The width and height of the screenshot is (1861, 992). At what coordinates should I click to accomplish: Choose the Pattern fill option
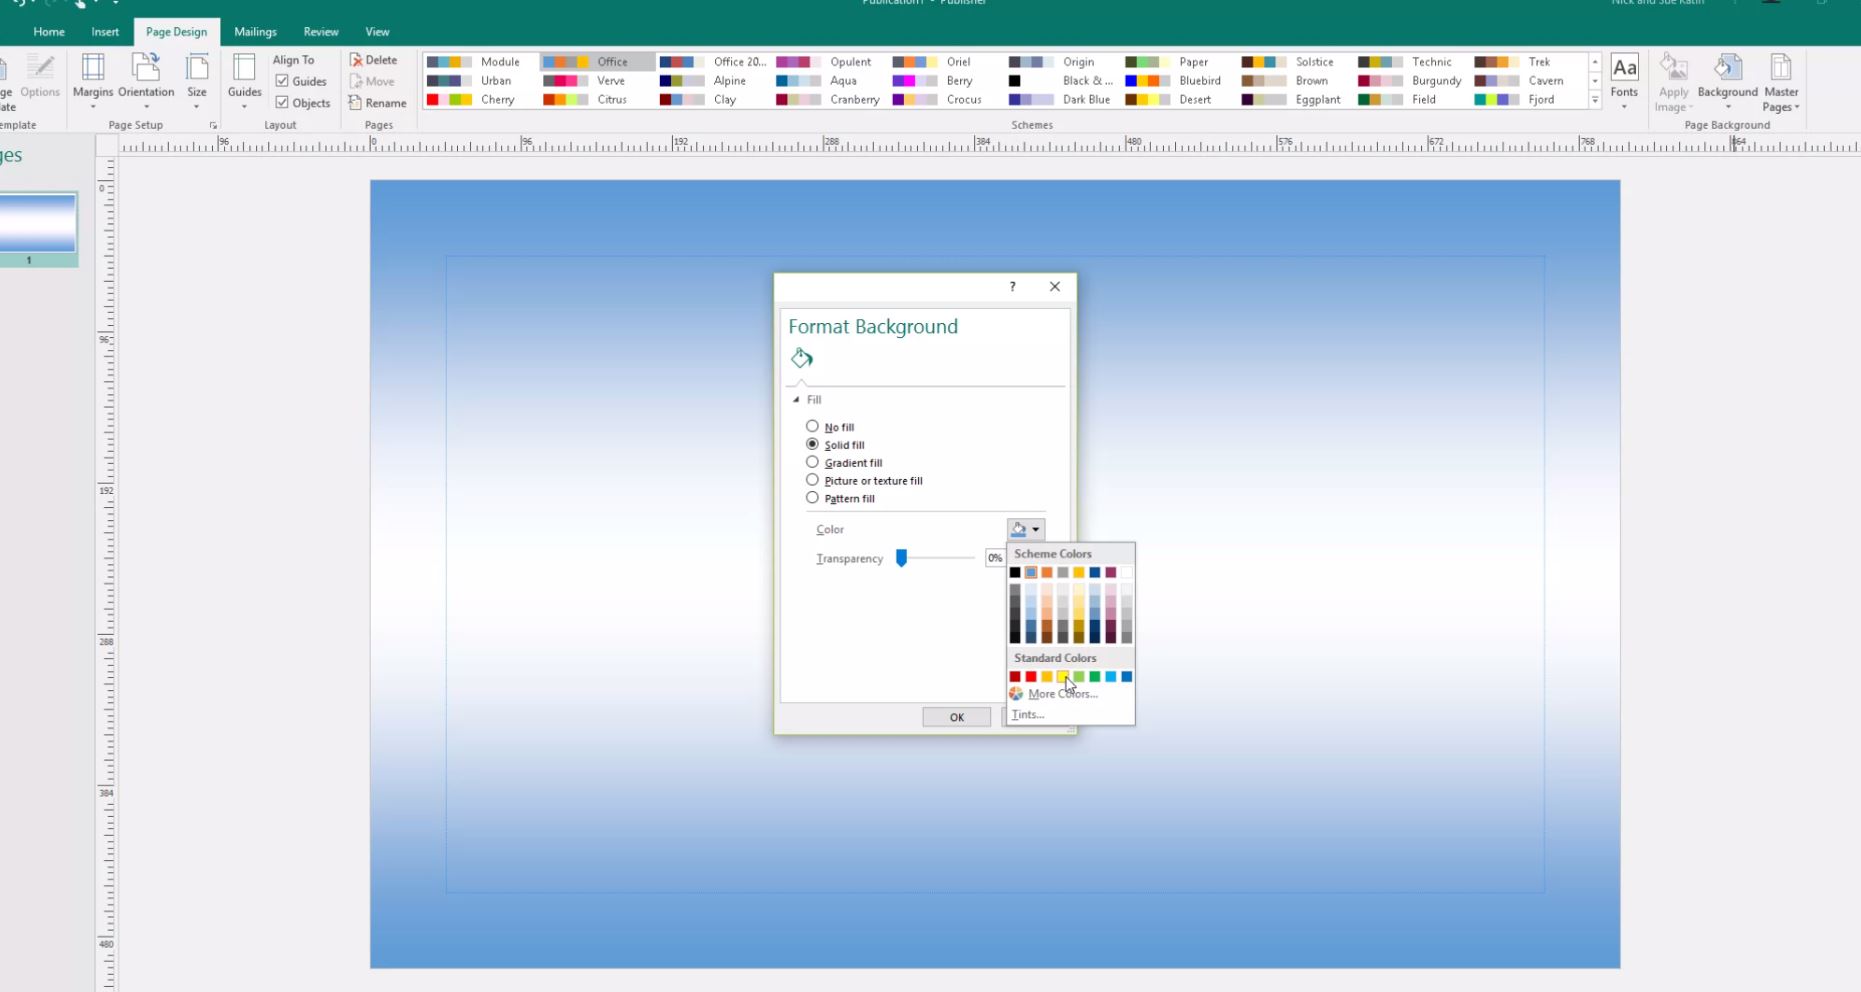813,498
